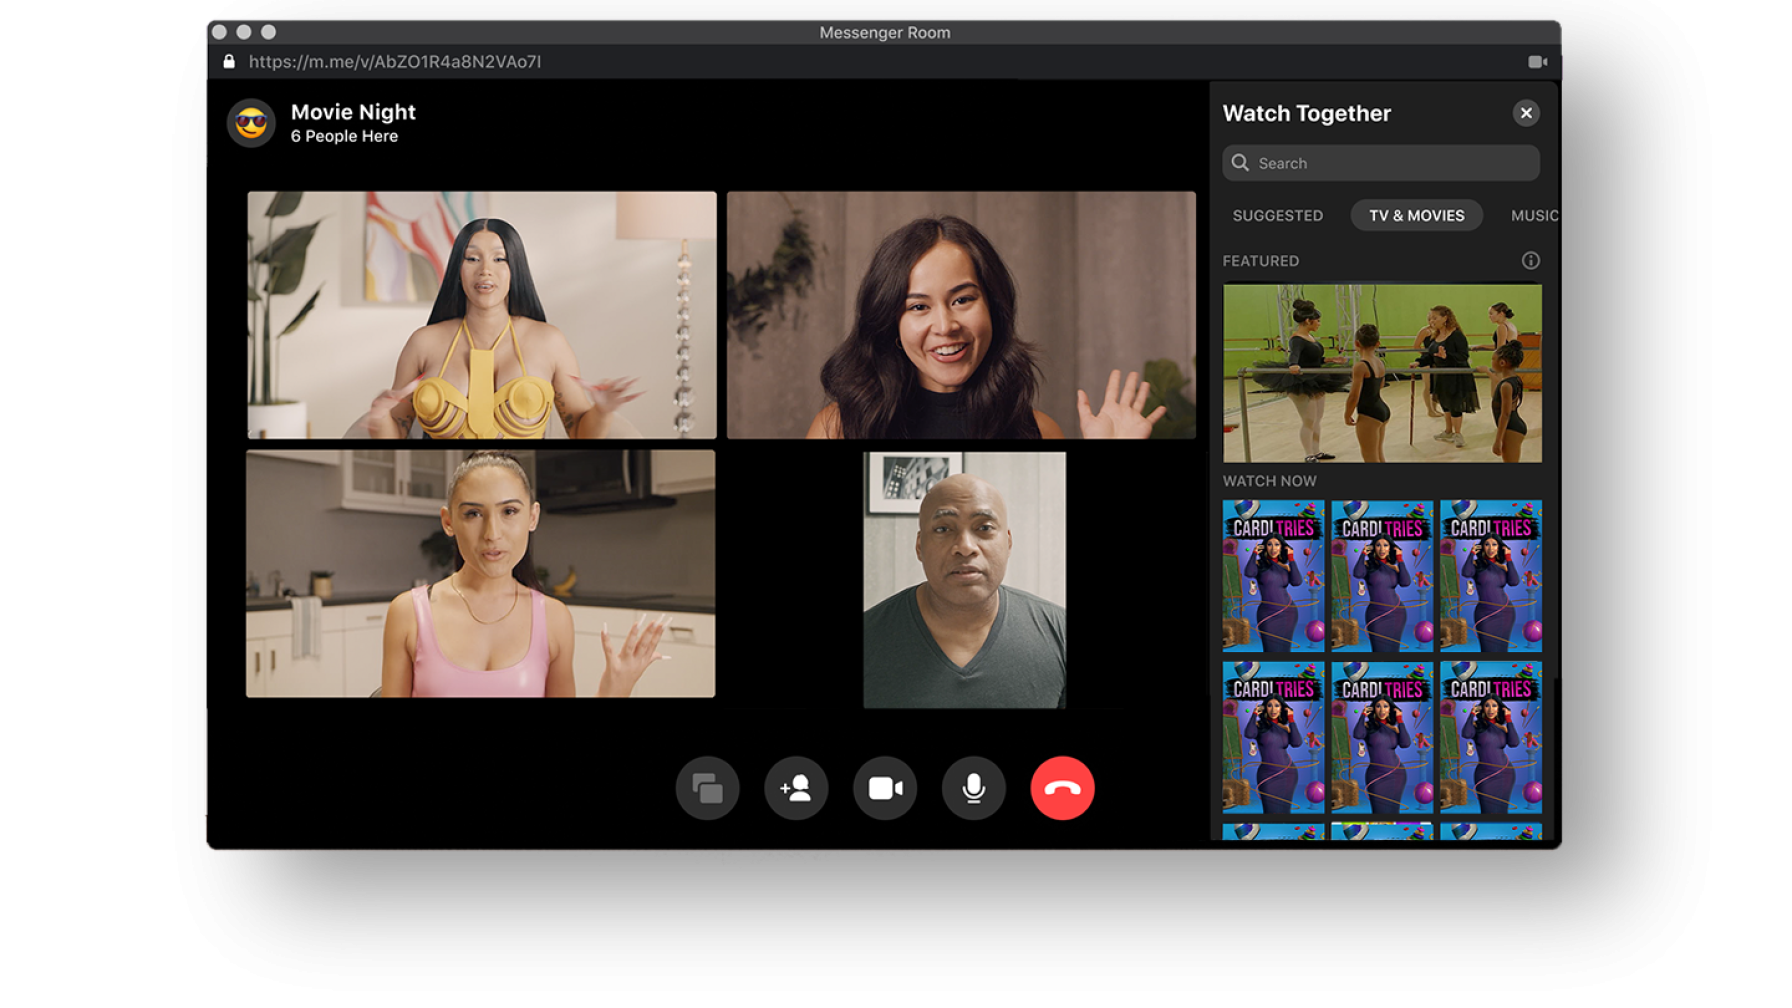Click the Movie Night room title
The image size is (1792, 1008).
[353, 112]
